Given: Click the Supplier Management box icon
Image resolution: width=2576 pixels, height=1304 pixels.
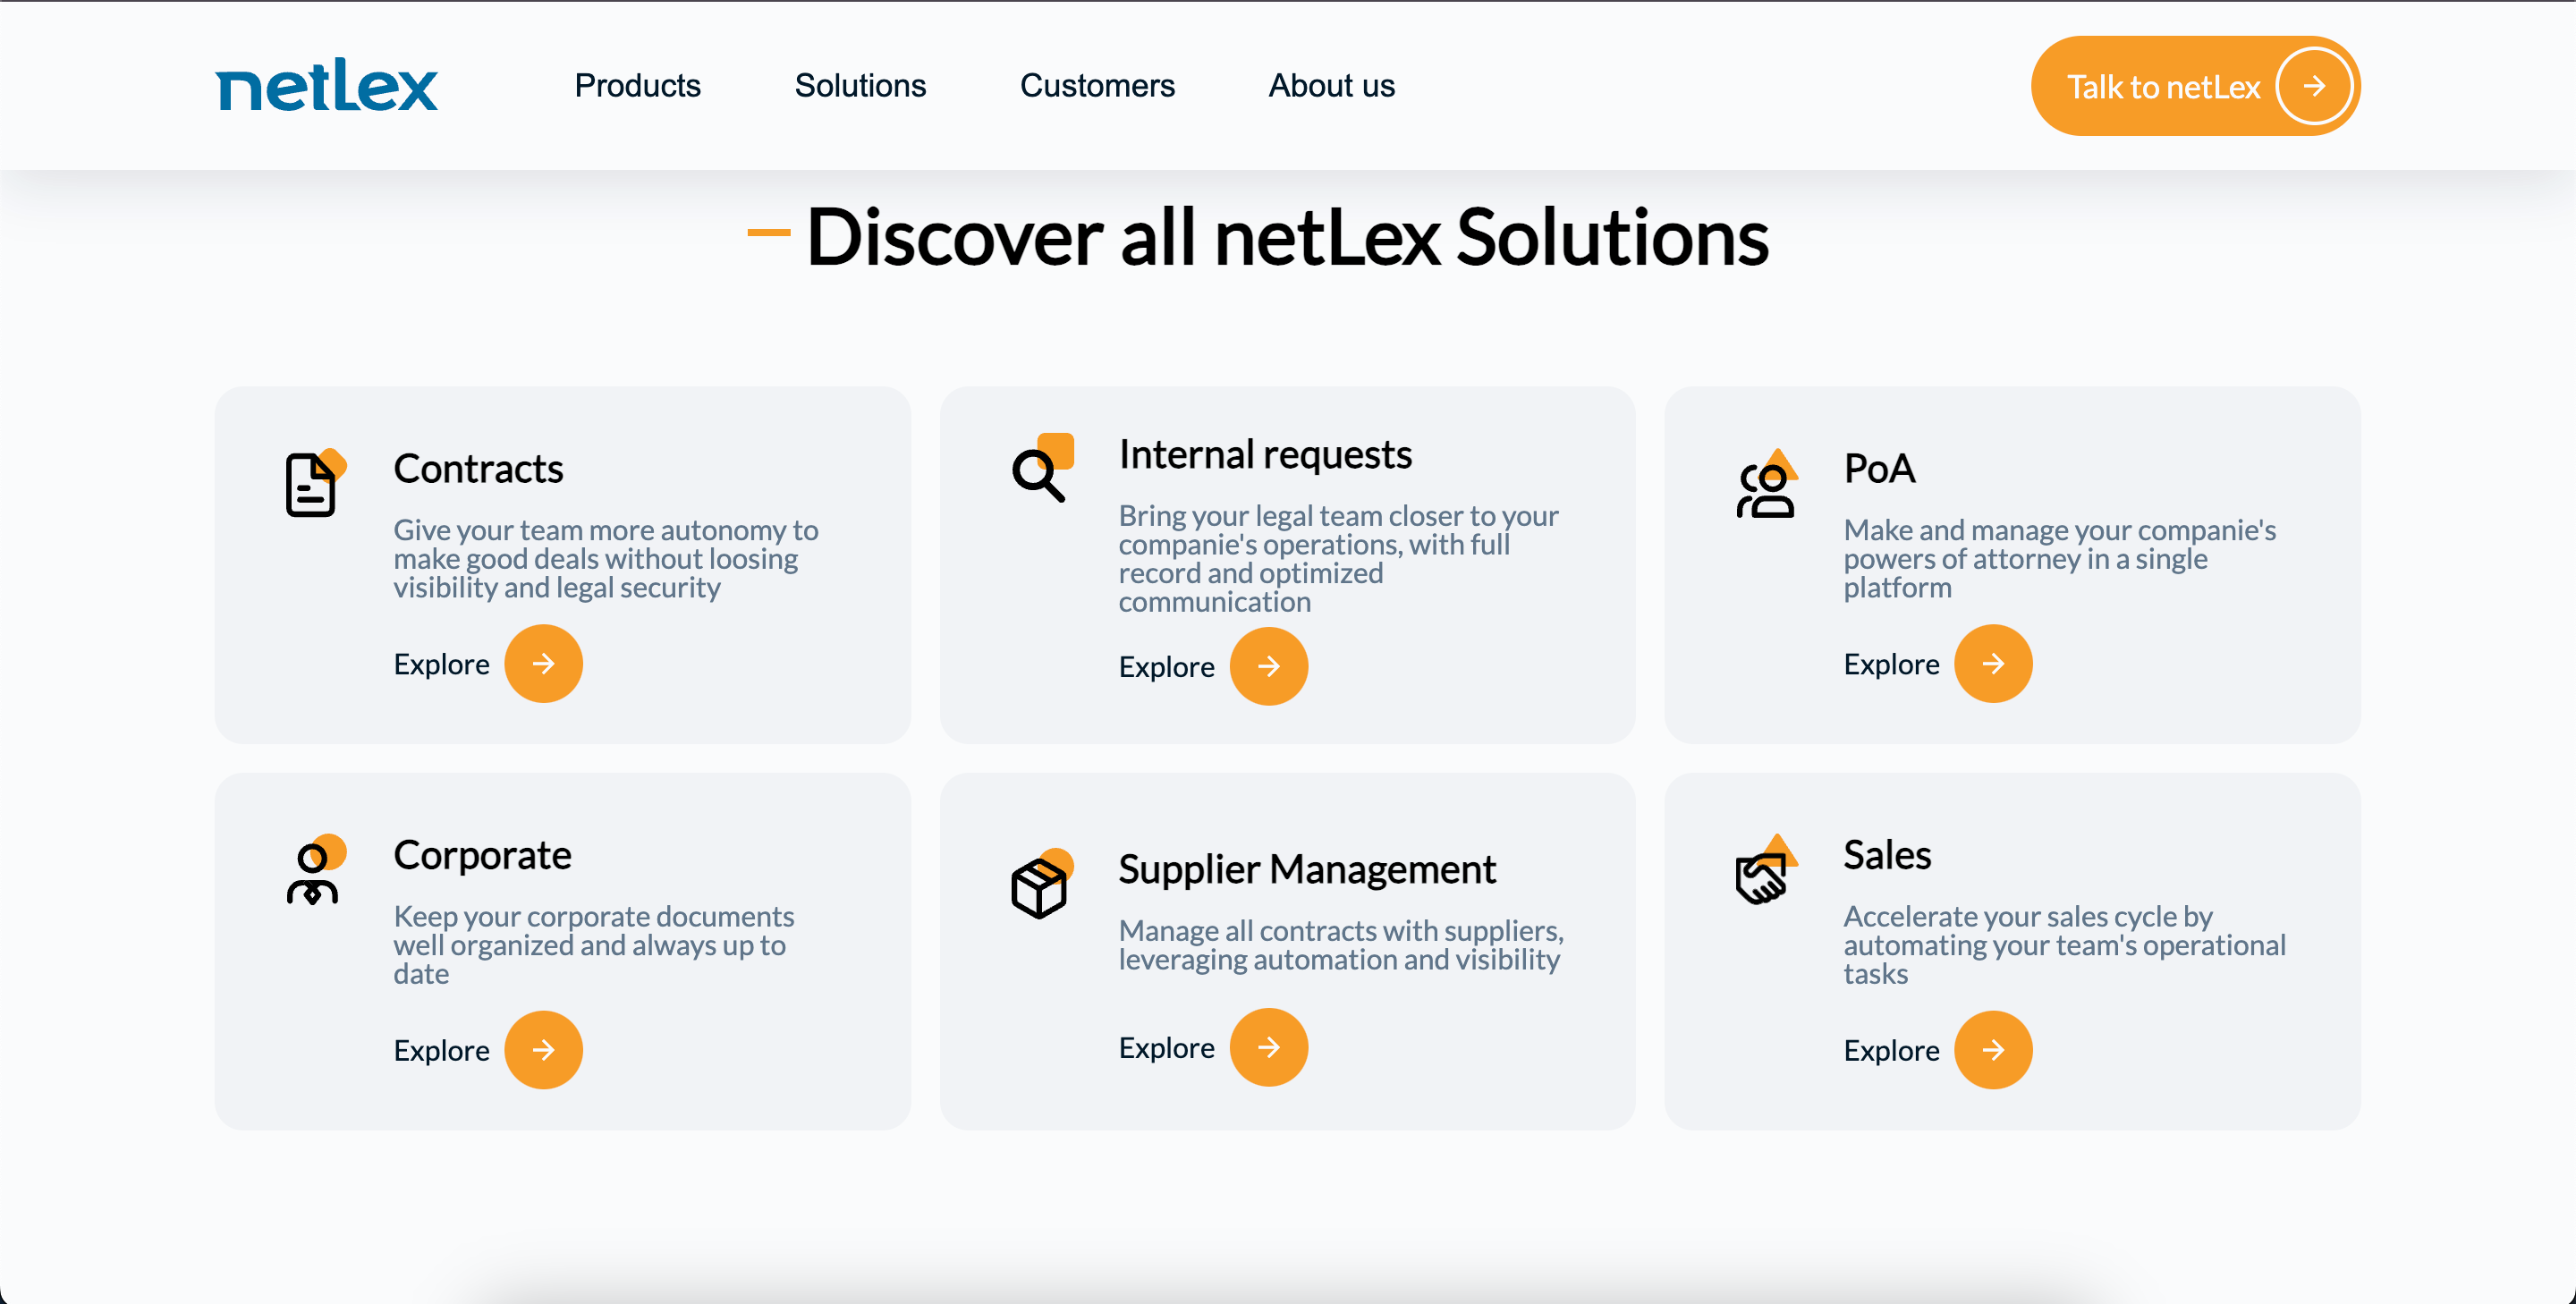Looking at the screenshot, I should pos(1041,883).
